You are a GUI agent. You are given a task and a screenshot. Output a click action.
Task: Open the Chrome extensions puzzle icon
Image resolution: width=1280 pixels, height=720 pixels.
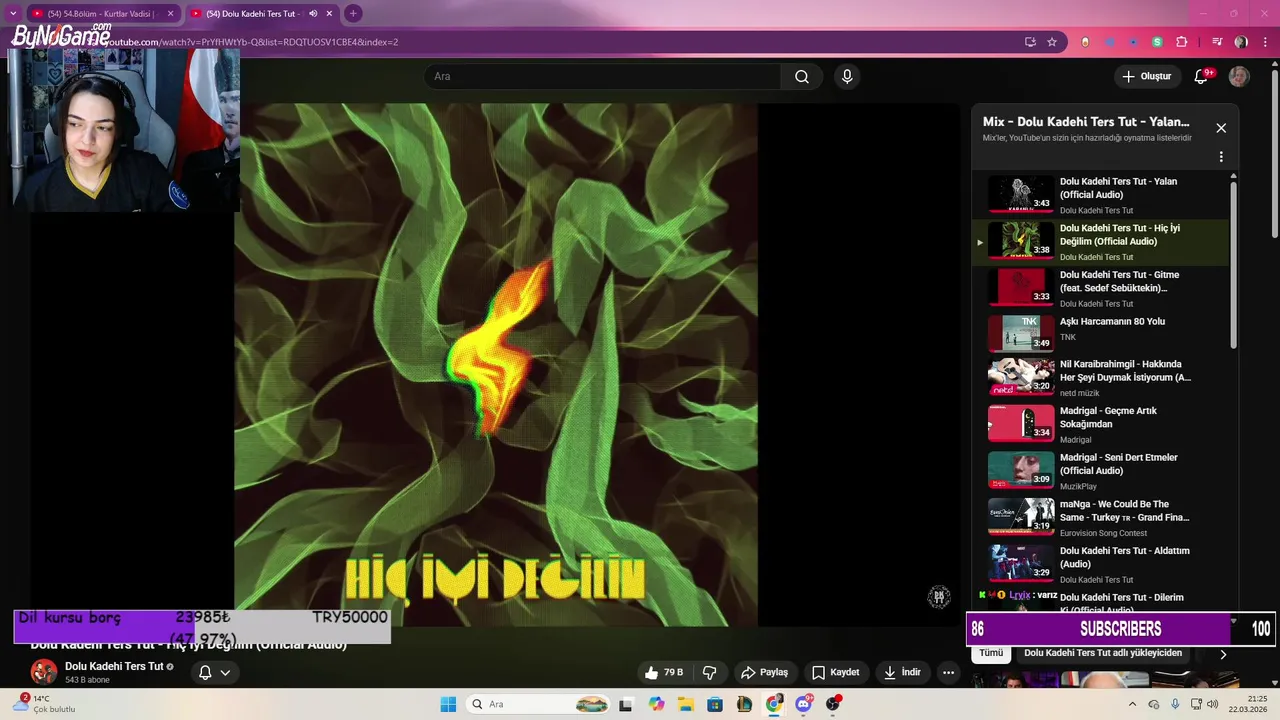[x=1182, y=42]
